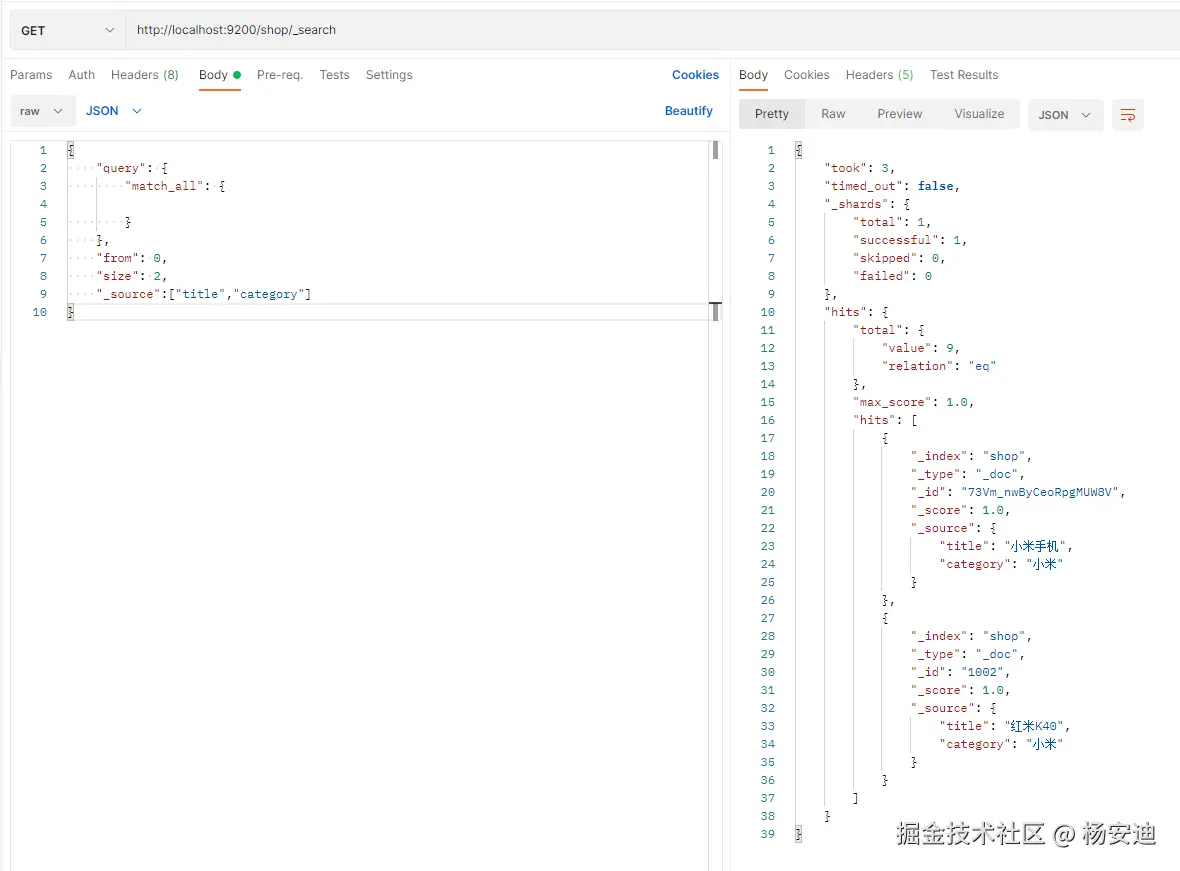This screenshot has width=1180, height=871.
Task: Select the Visualize view button
Action: pyautogui.click(x=978, y=114)
